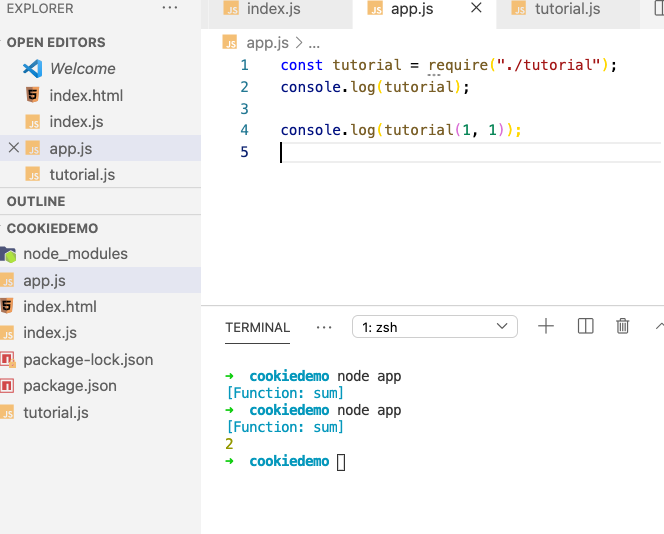Viewport: 664px width, 534px height.
Task: Click terminal output value 2
Action: tap(230, 444)
